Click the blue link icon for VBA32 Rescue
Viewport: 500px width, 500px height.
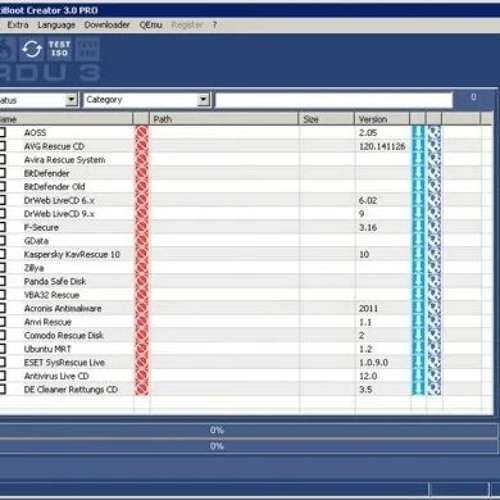[434, 295]
